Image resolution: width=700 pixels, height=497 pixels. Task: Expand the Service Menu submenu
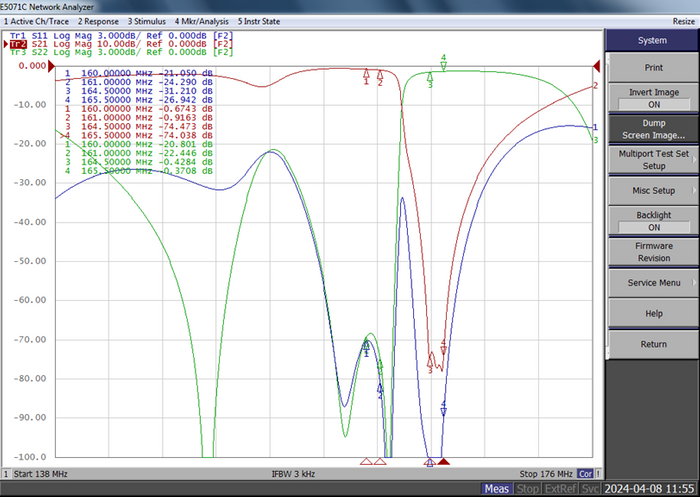pos(653,282)
